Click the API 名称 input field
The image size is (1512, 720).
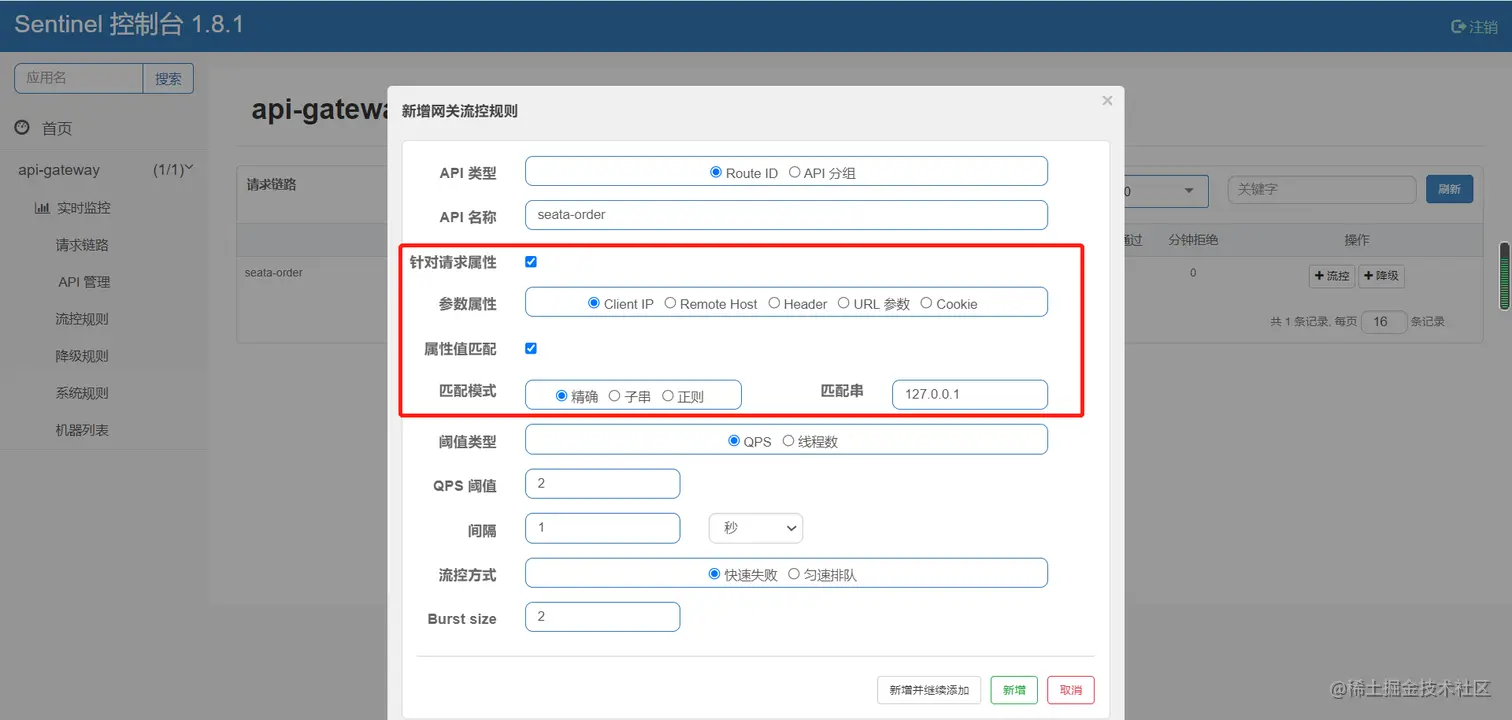(x=786, y=215)
